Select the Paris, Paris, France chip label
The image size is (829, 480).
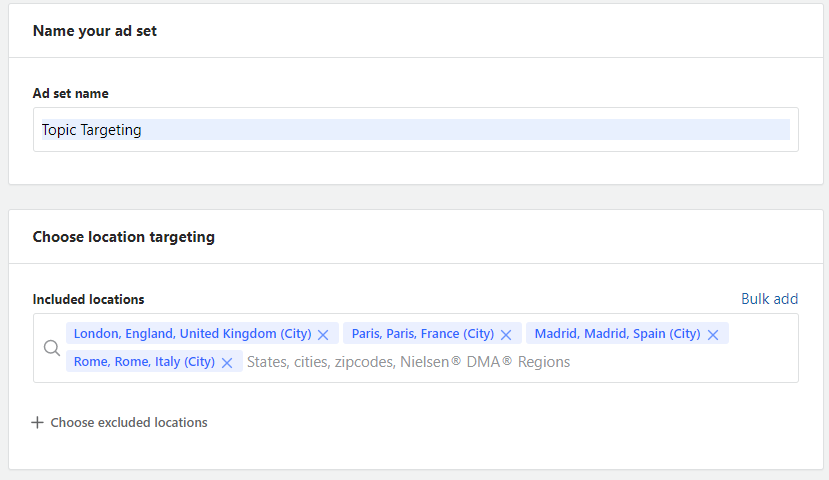pyautogui.click(x=422, y=334)
